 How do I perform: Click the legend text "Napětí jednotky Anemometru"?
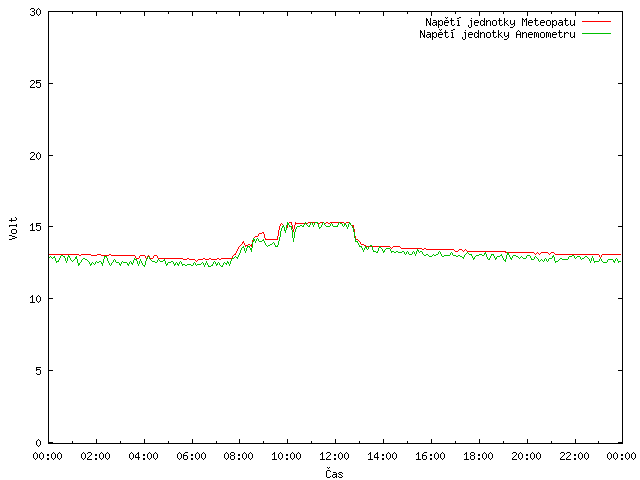click(x=497, y=34)
